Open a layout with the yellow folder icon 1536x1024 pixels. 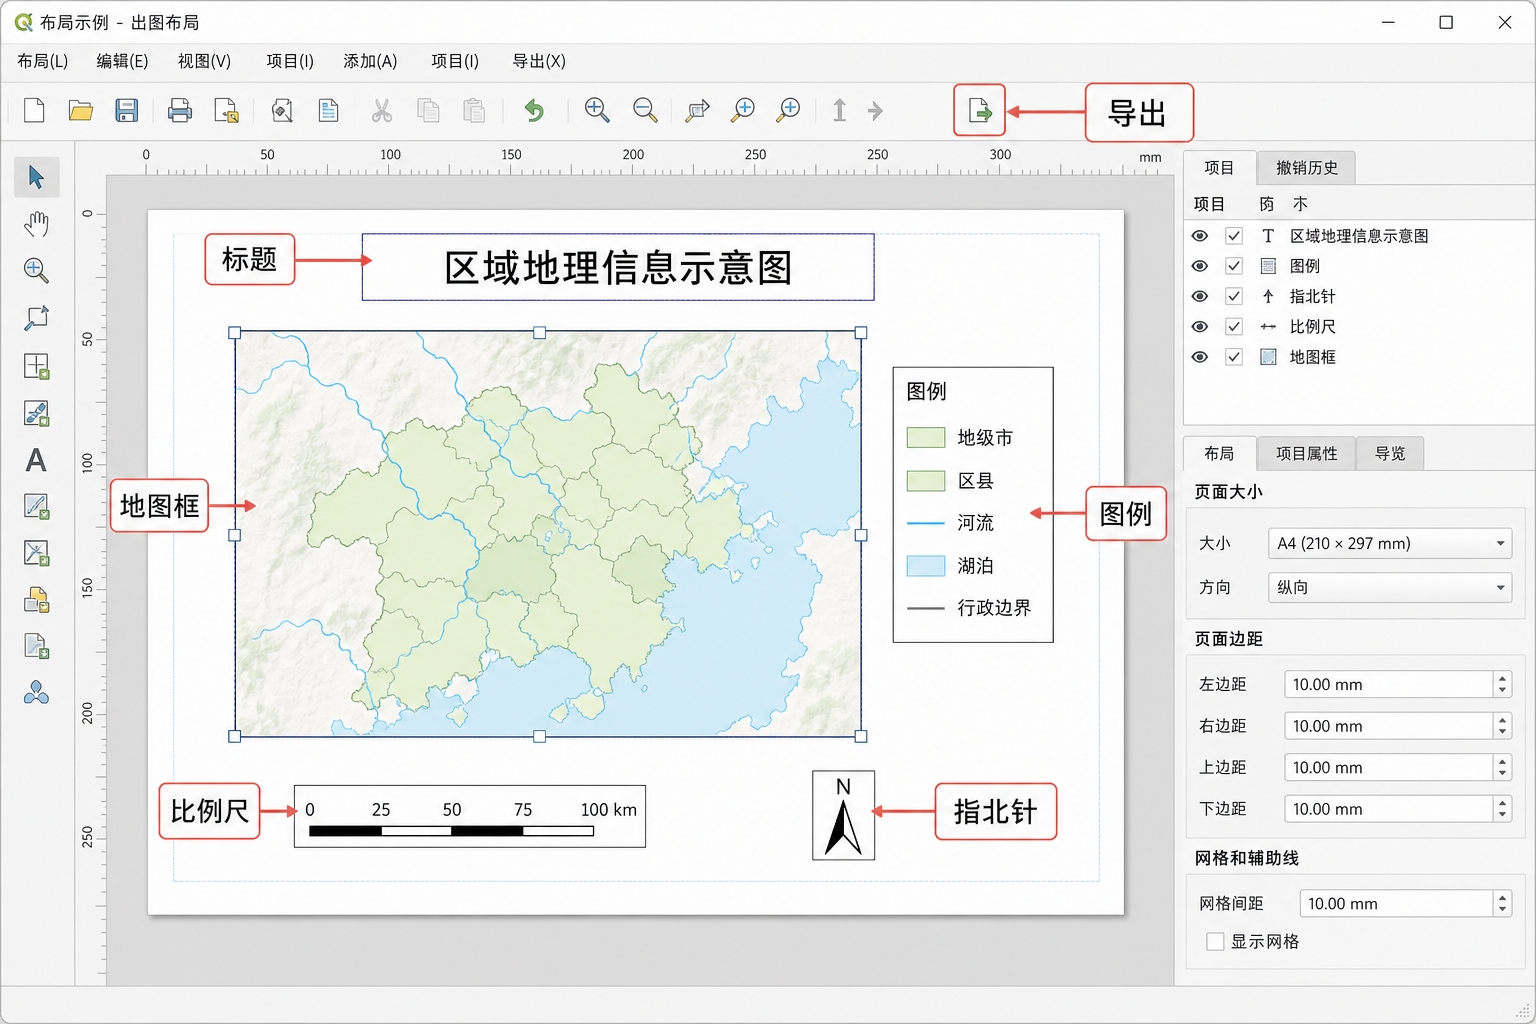[80, 110]
